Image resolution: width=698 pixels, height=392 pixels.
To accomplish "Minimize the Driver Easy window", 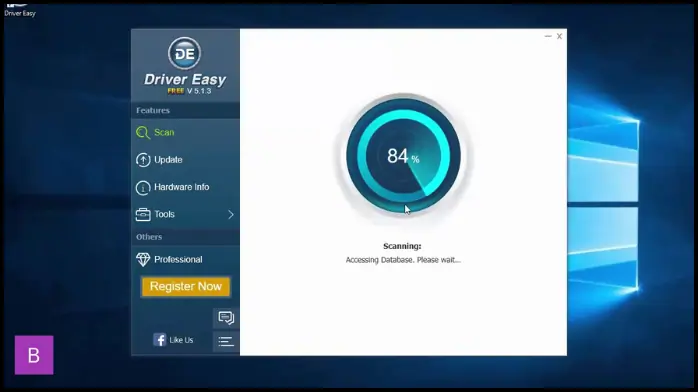I will (x=548, y=36).
